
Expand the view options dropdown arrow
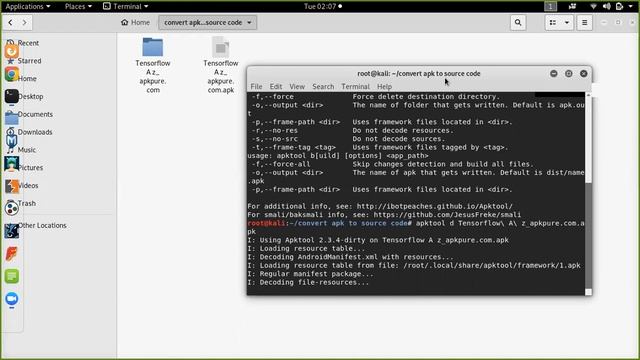[x=567, y=22]
